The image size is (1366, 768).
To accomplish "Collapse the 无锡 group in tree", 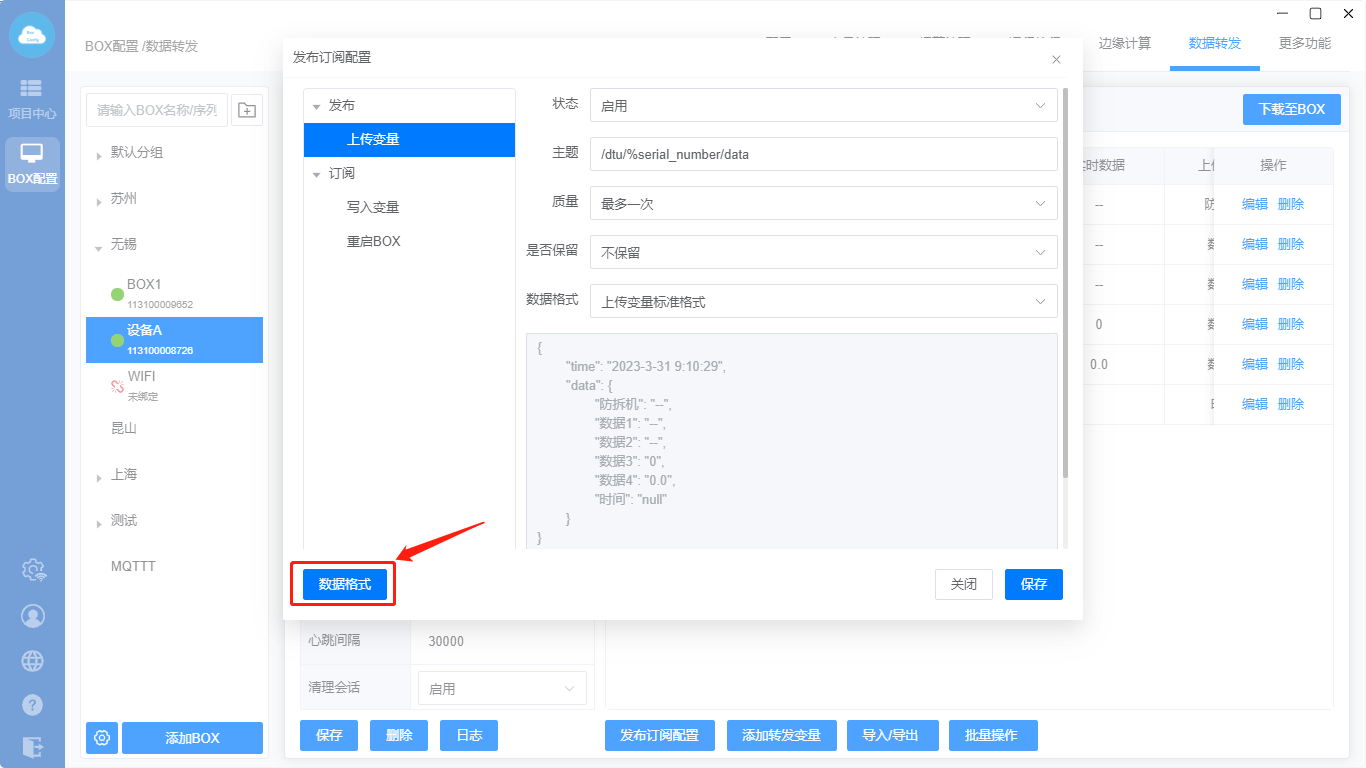I will point(99,246).
